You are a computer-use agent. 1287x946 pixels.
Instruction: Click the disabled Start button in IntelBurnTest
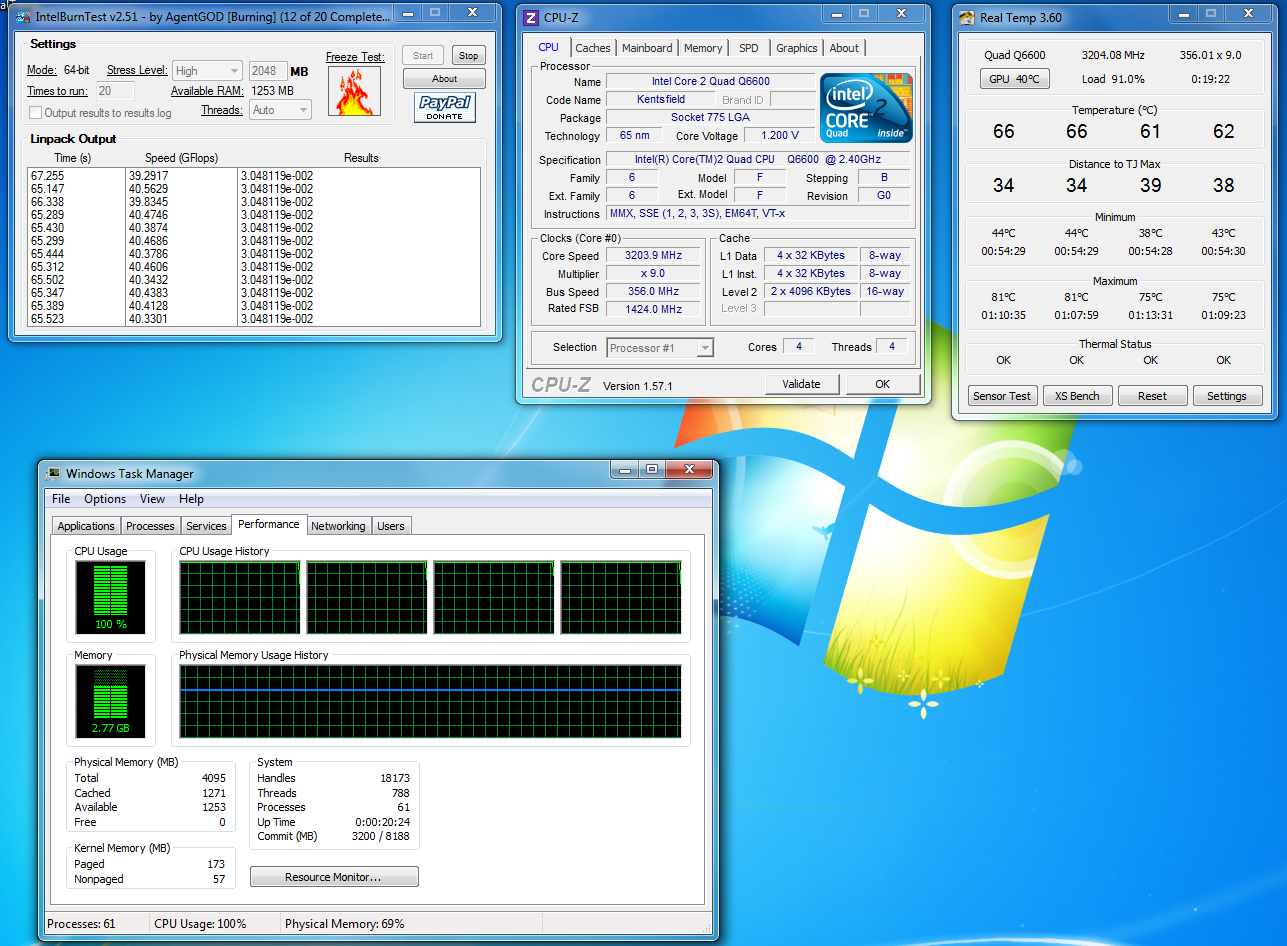[x=423, y=56]
